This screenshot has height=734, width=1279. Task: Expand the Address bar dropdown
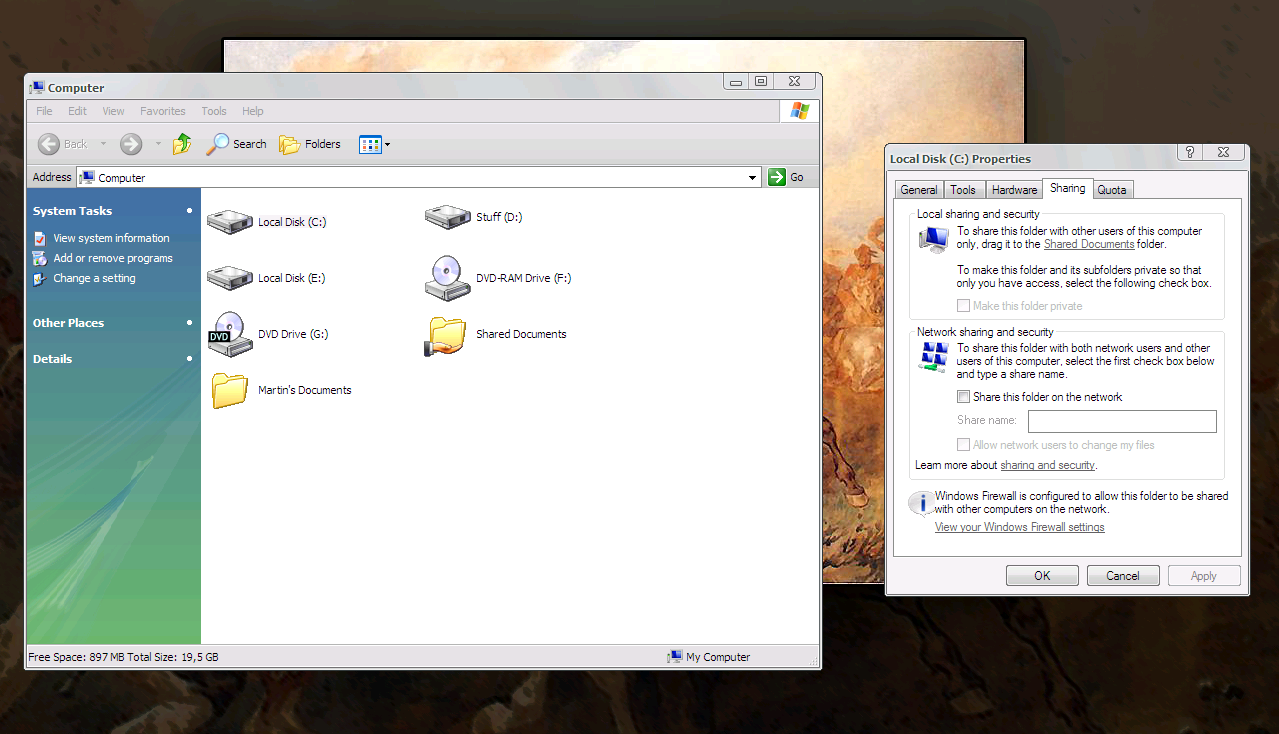tap(753, 178)
